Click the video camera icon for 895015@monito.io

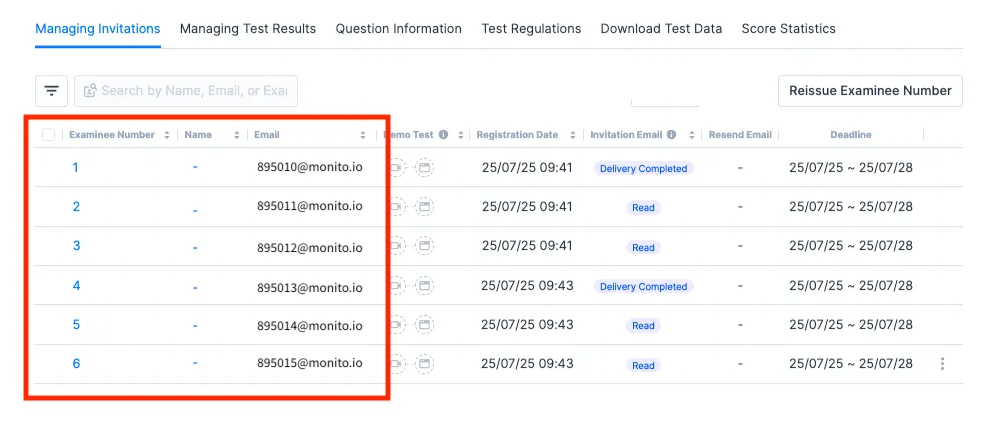pos(398,364)
